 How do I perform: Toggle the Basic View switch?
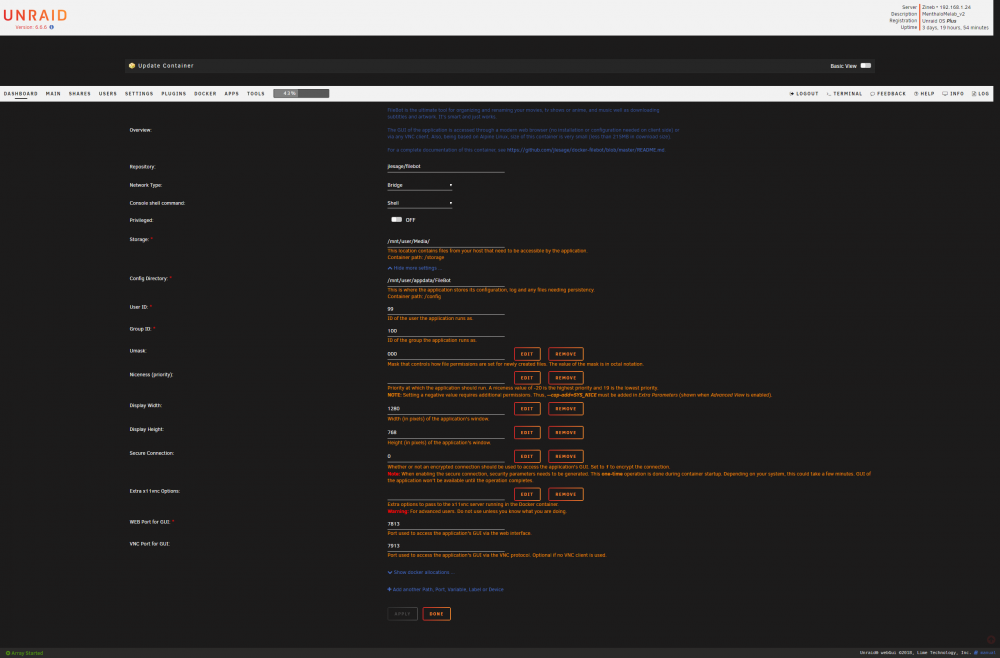point(865,66)
